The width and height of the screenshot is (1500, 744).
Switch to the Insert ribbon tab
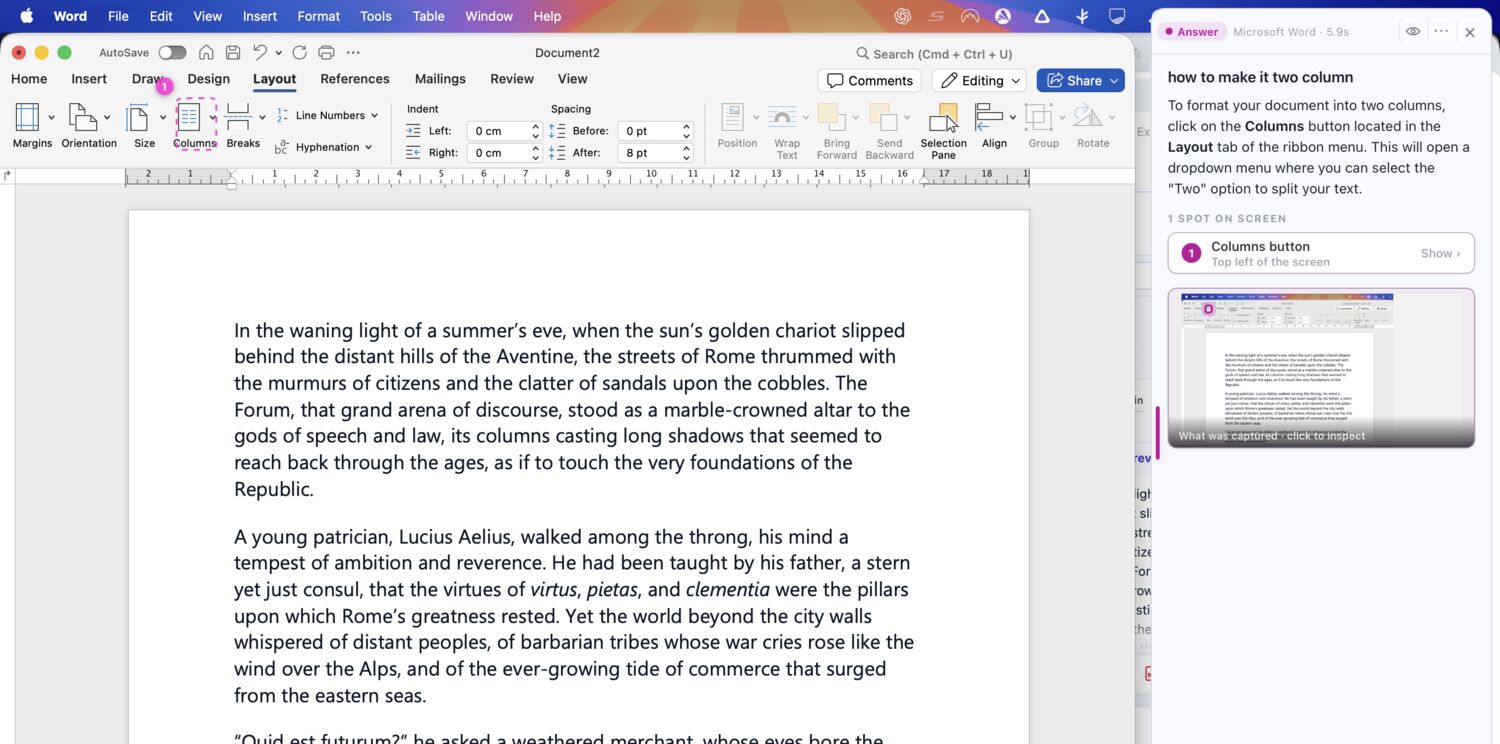(89, 79)
